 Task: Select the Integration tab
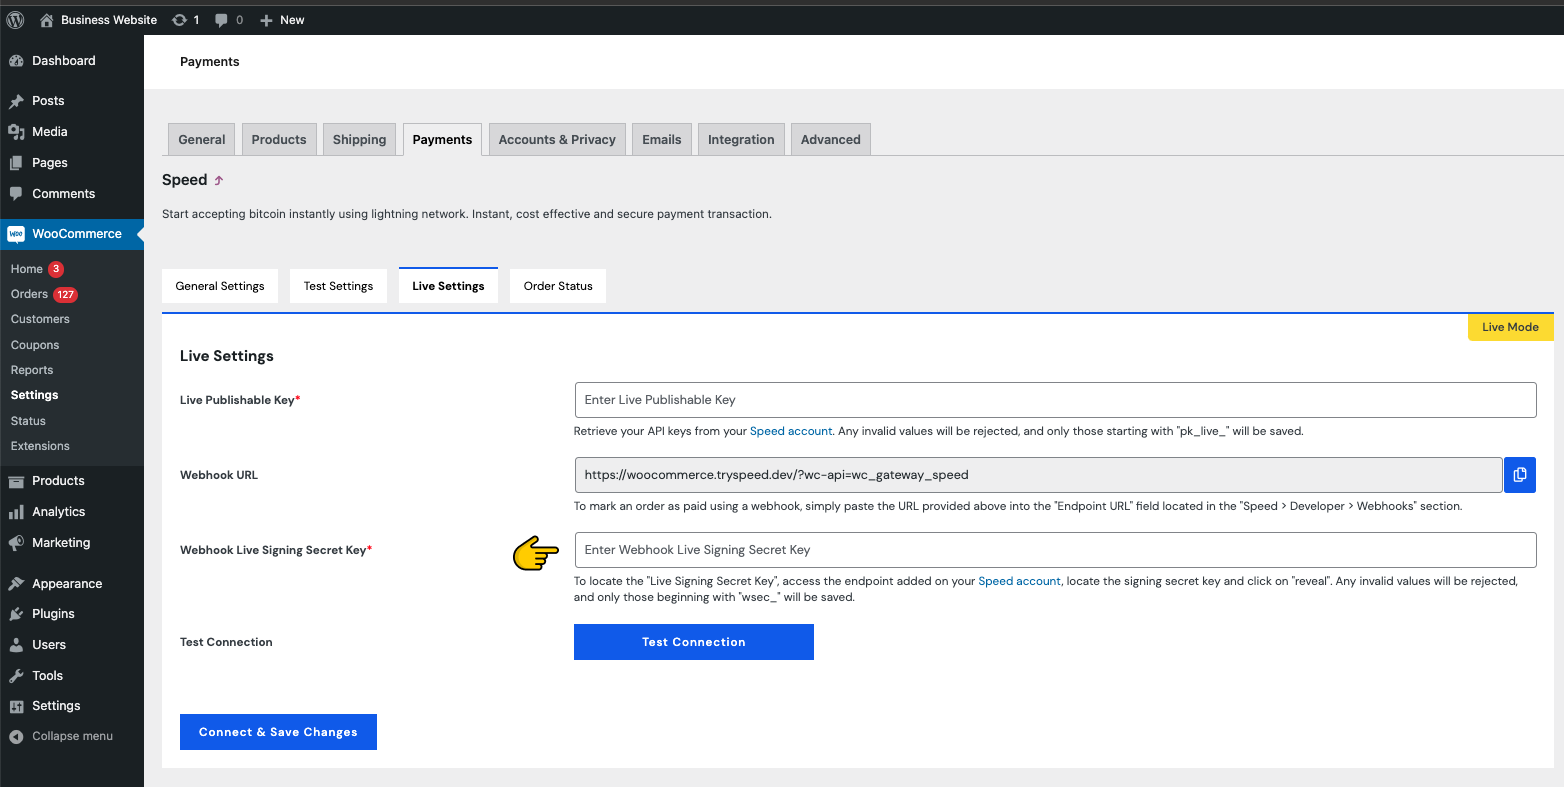pos(741,140)
